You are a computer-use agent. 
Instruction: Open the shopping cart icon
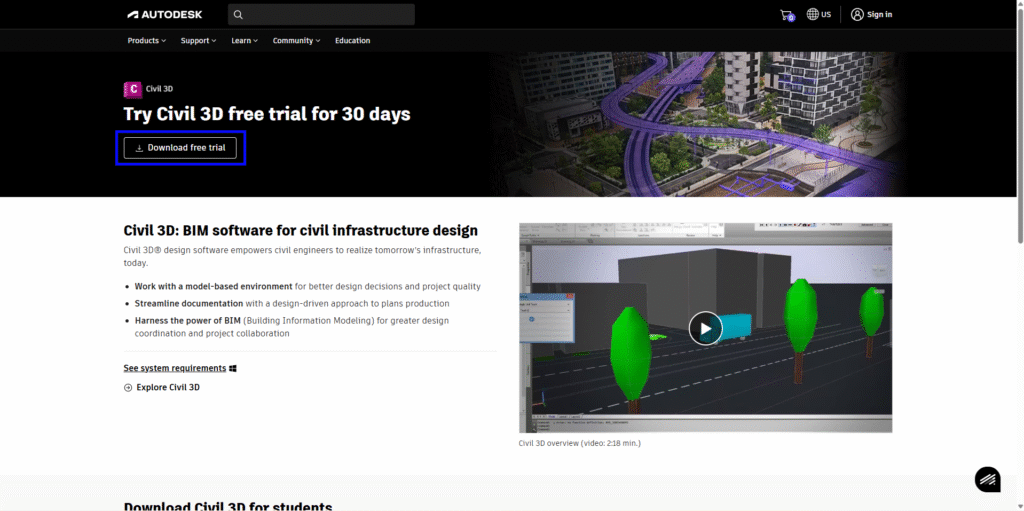click(786, 15)
